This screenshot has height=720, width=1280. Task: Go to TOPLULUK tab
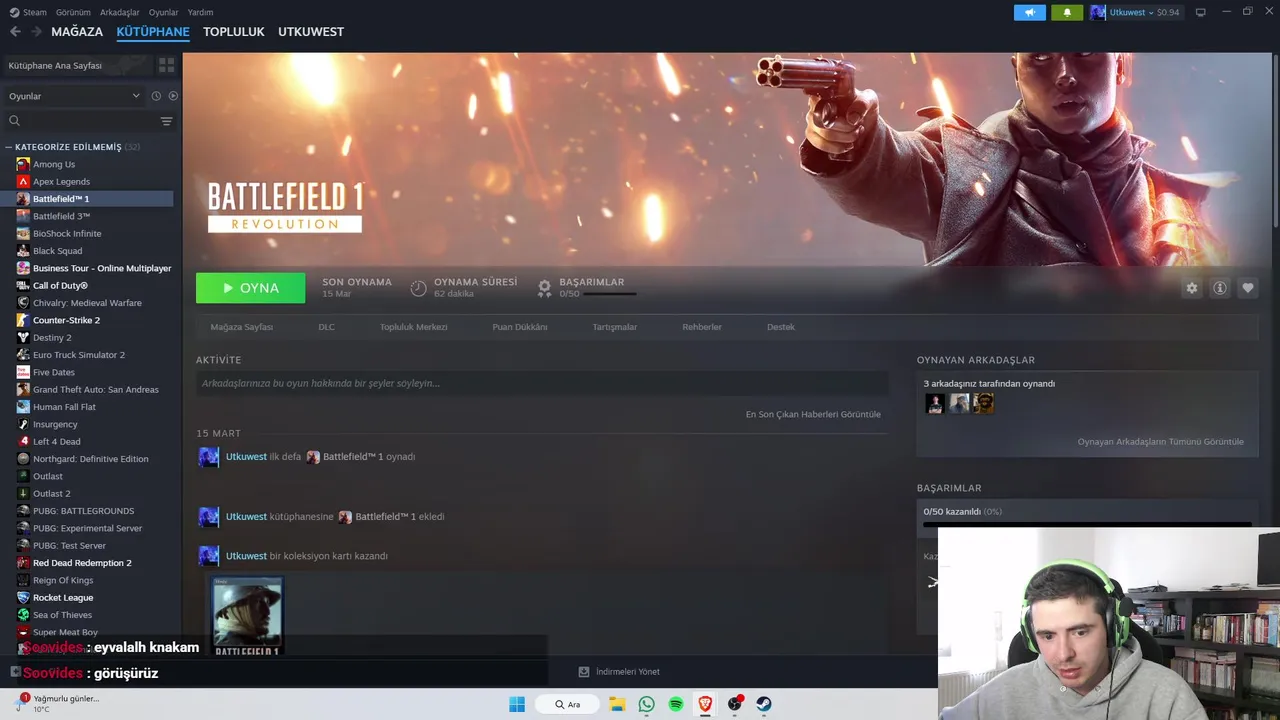pyautogui.click(x=234, y=32)
